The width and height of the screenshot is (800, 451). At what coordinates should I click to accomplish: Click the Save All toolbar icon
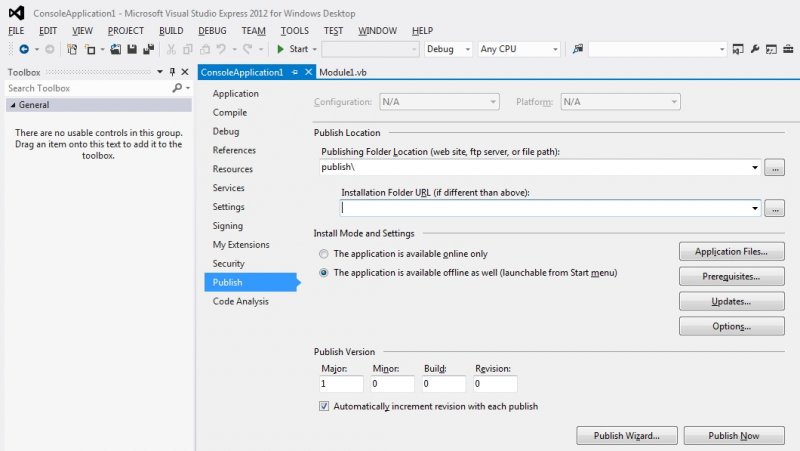tap(148, 49)
